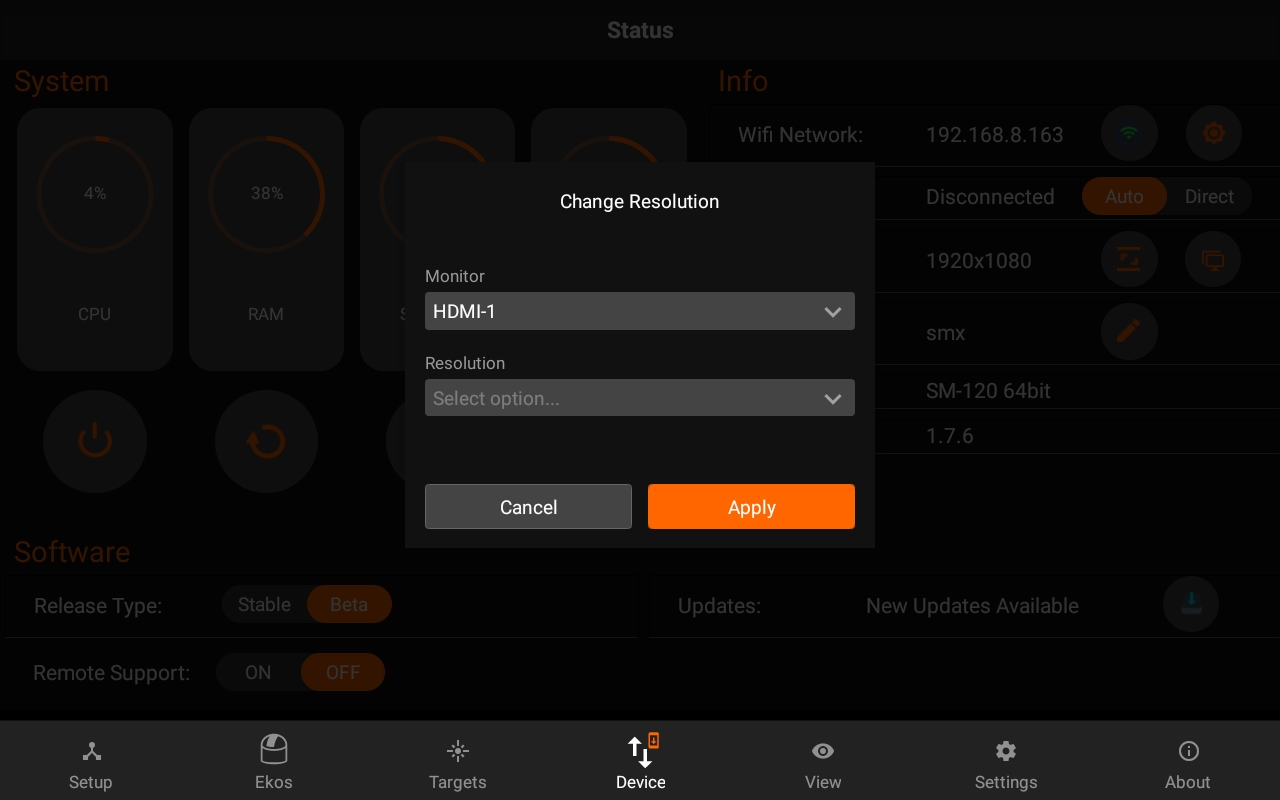Click the green Wifi signal icon
The width and height of the screenshot is (1280, 800).
click(1129, 133)
